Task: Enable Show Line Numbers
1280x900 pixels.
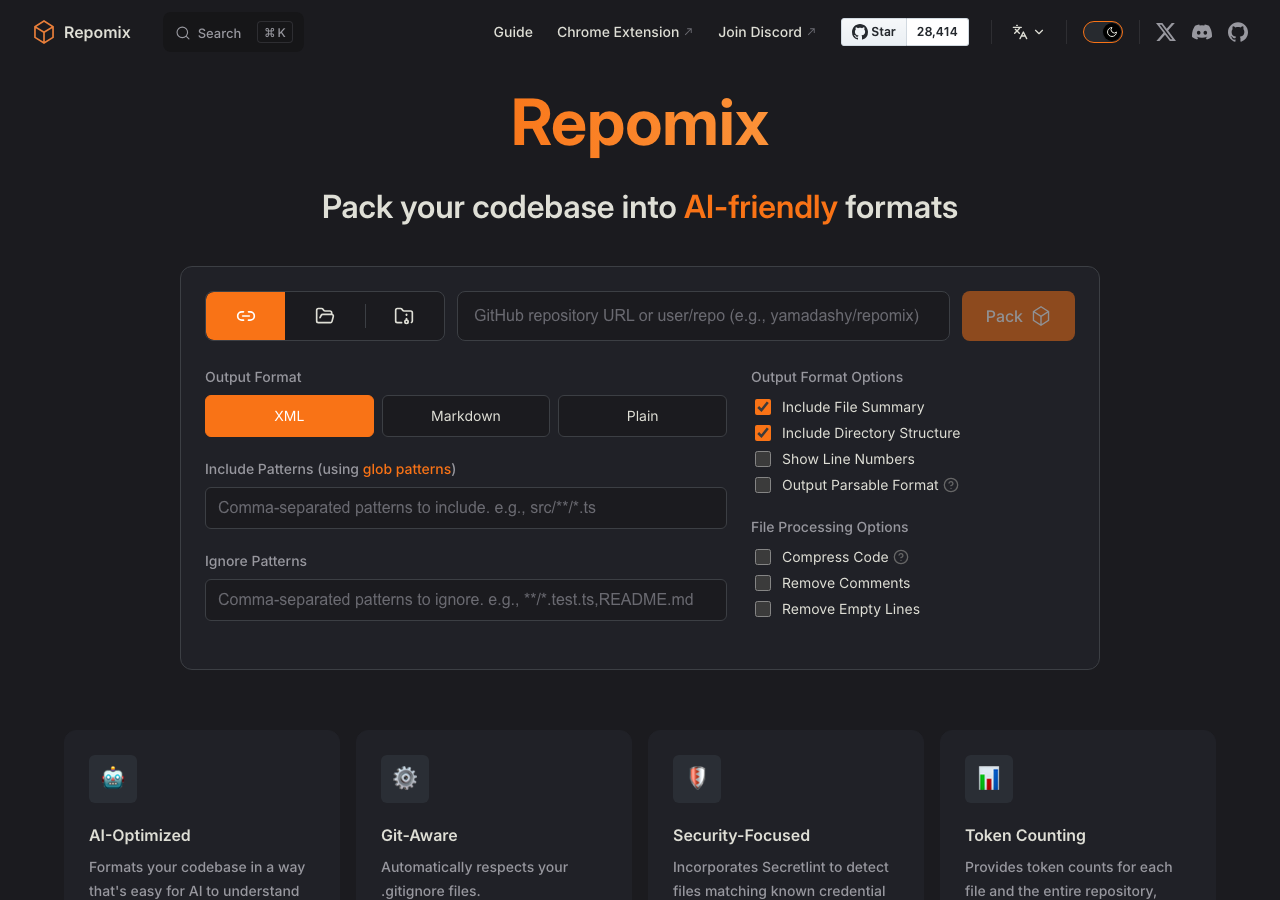Action: click(763, 459)
